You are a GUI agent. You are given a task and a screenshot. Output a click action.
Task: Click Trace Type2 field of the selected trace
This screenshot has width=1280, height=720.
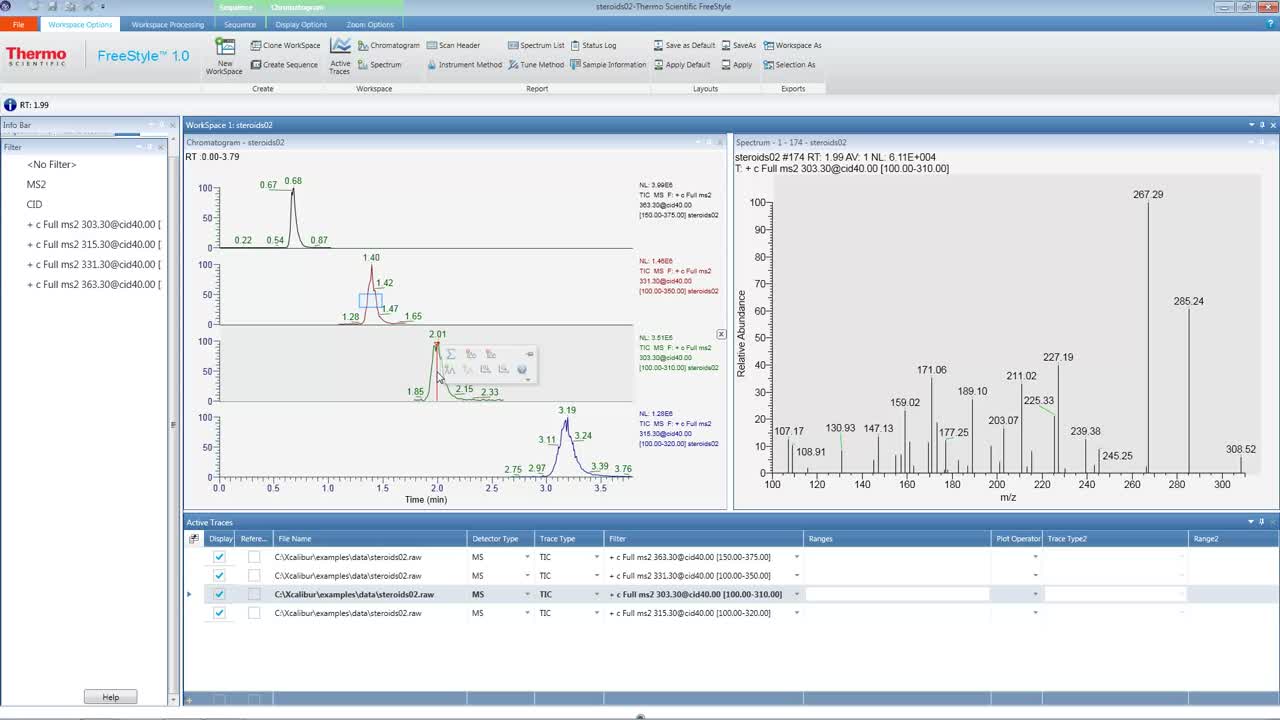1116,594
